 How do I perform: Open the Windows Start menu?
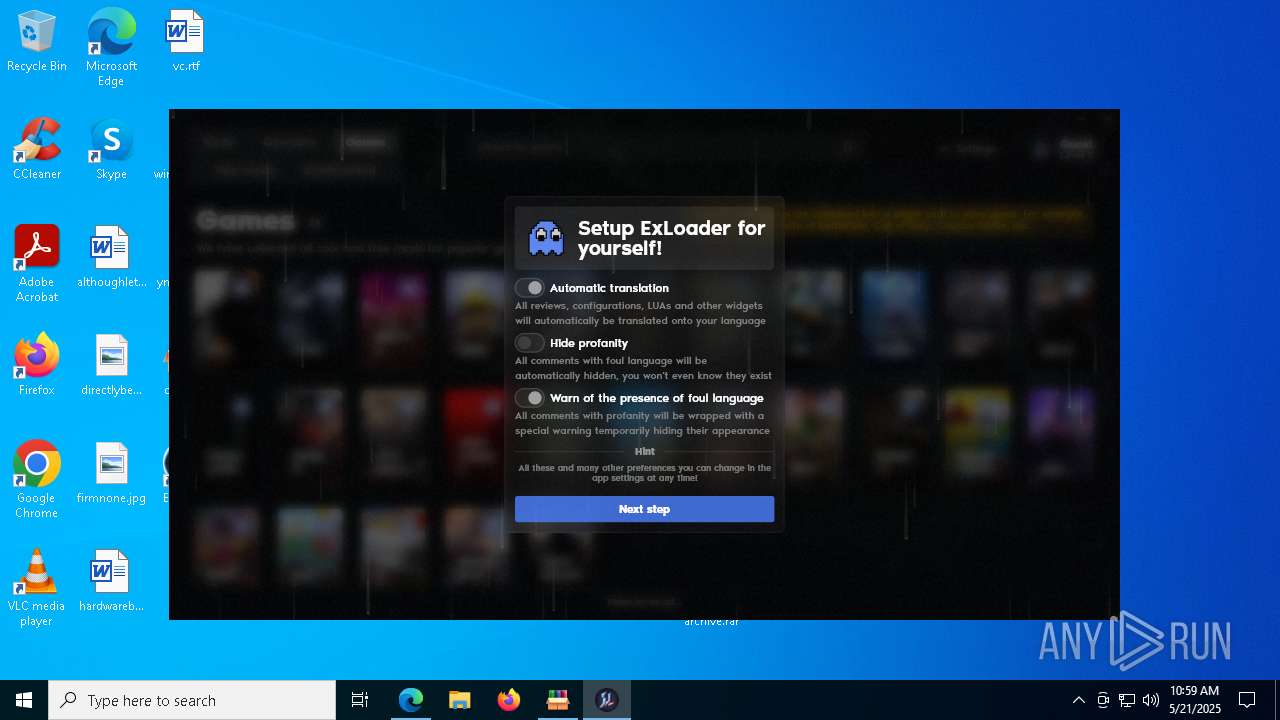pos(24,700)
